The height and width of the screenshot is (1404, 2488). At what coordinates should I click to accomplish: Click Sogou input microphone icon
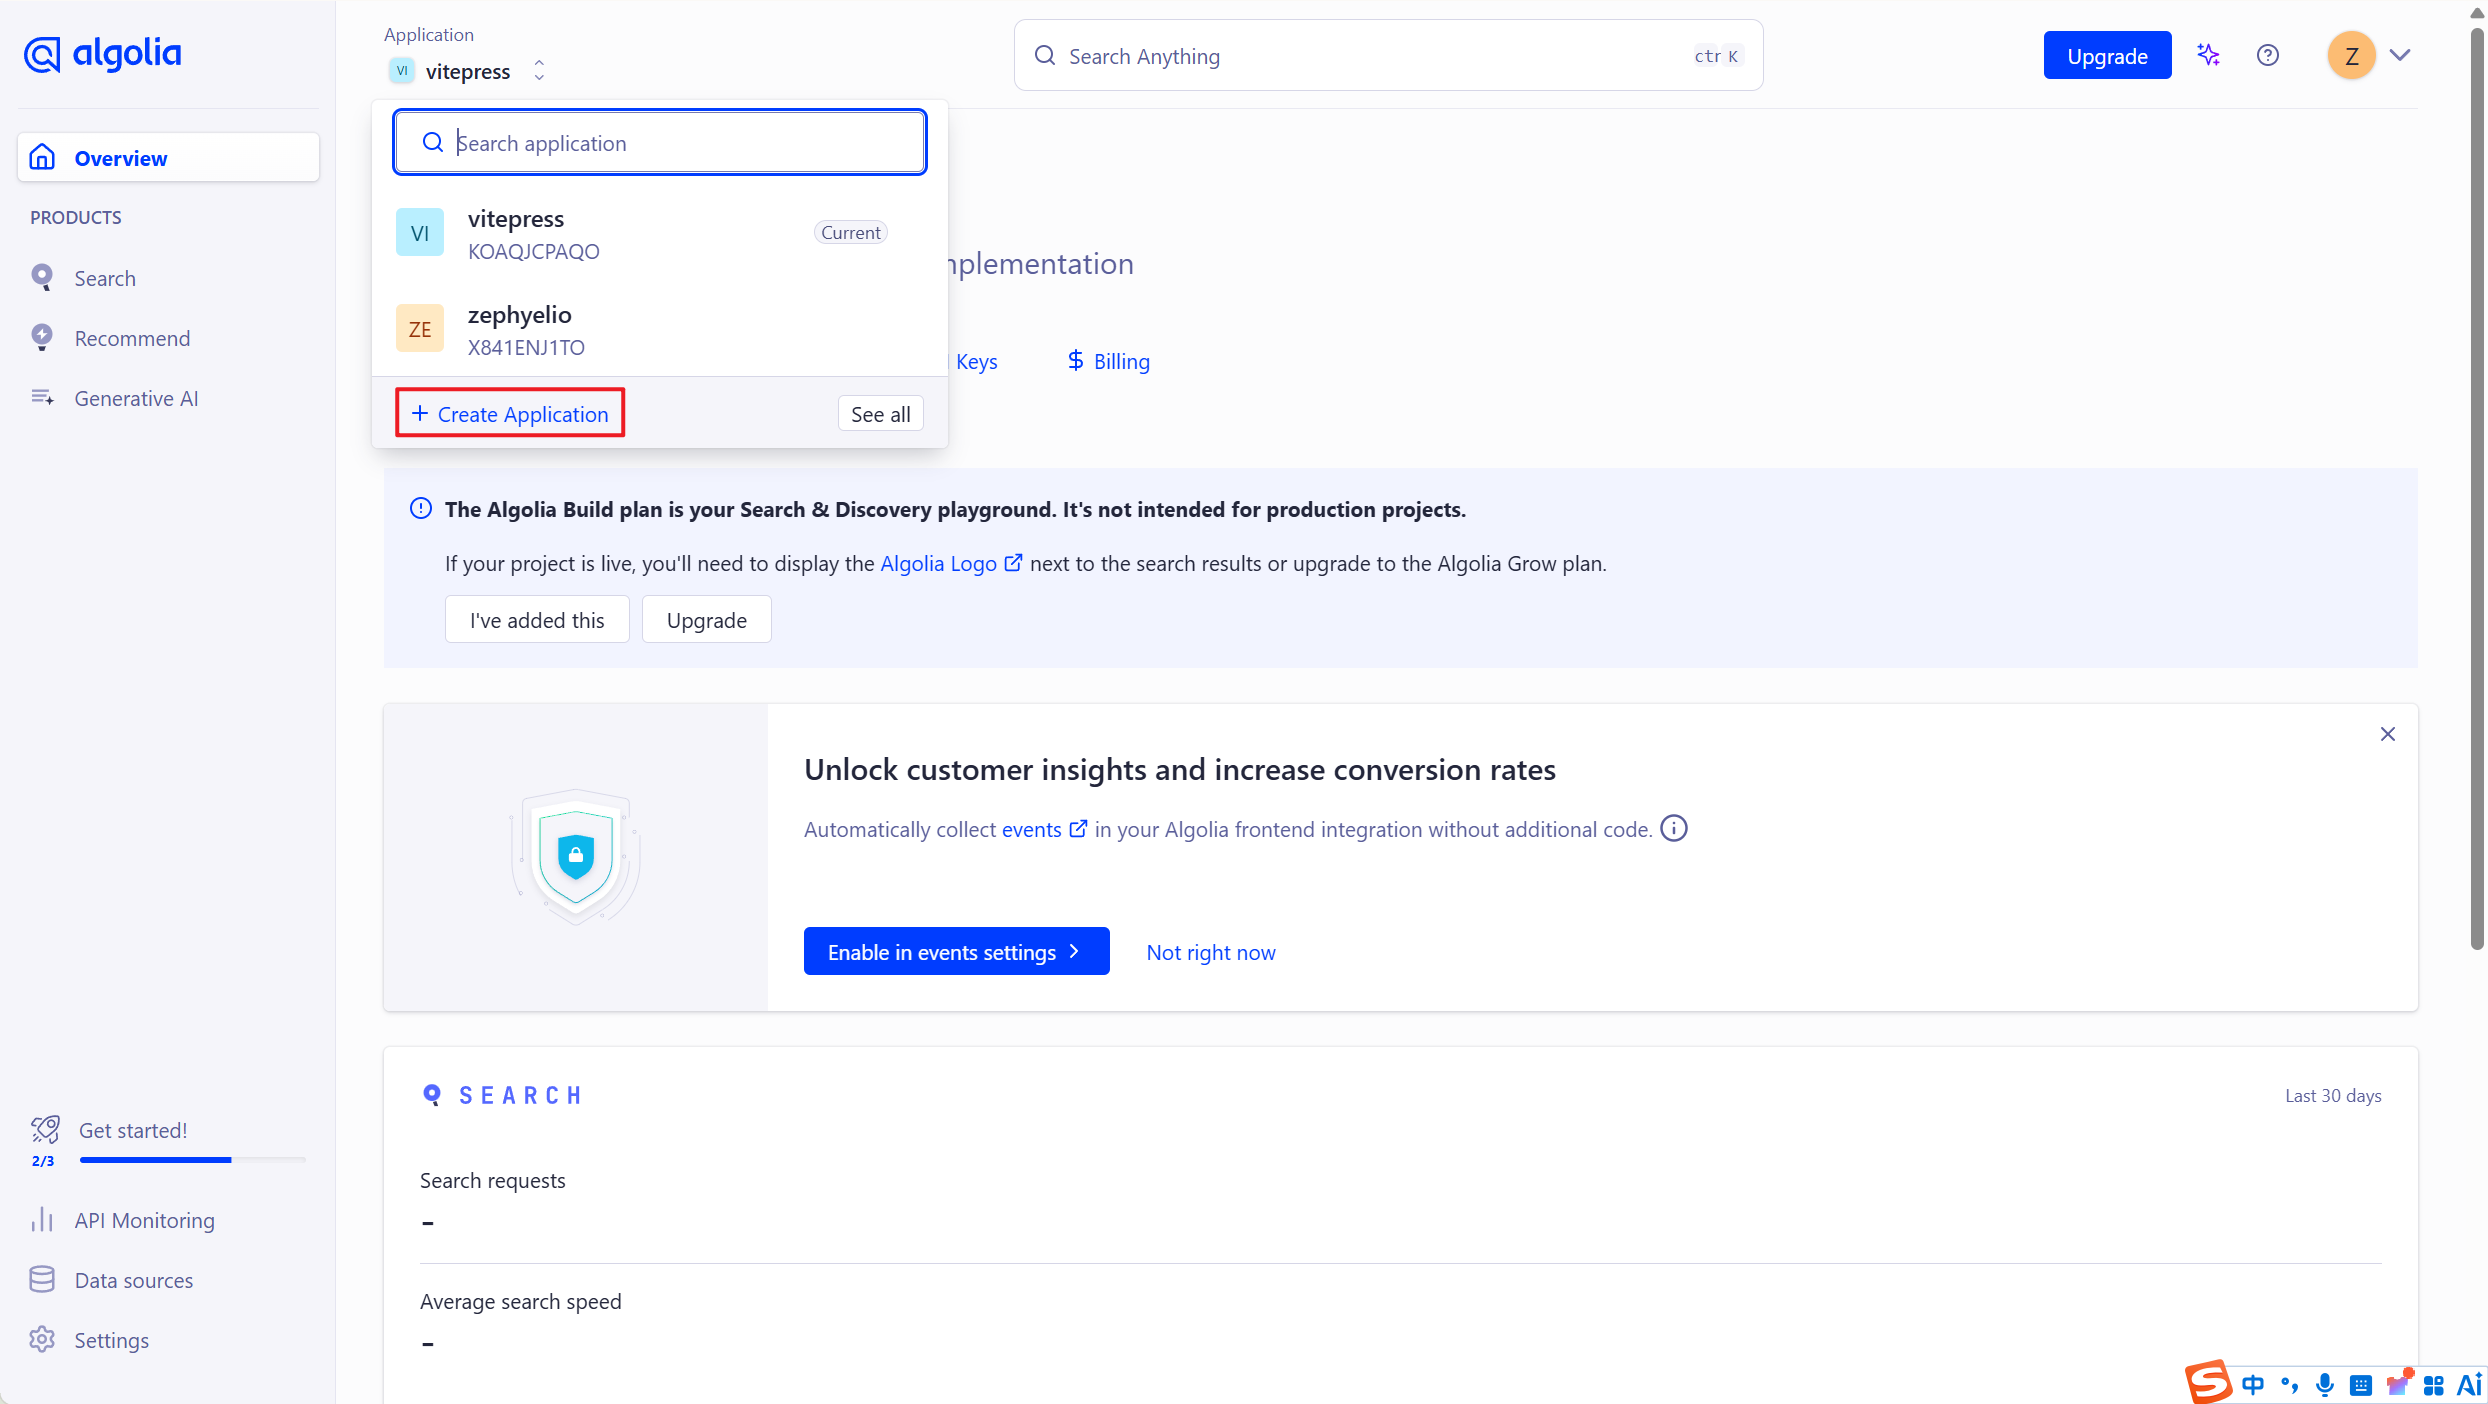pyautogui.click(x=2324, y=1384)
